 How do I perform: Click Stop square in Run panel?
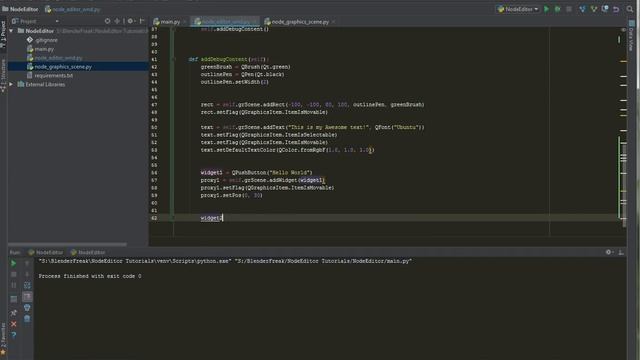click(13, 274)
